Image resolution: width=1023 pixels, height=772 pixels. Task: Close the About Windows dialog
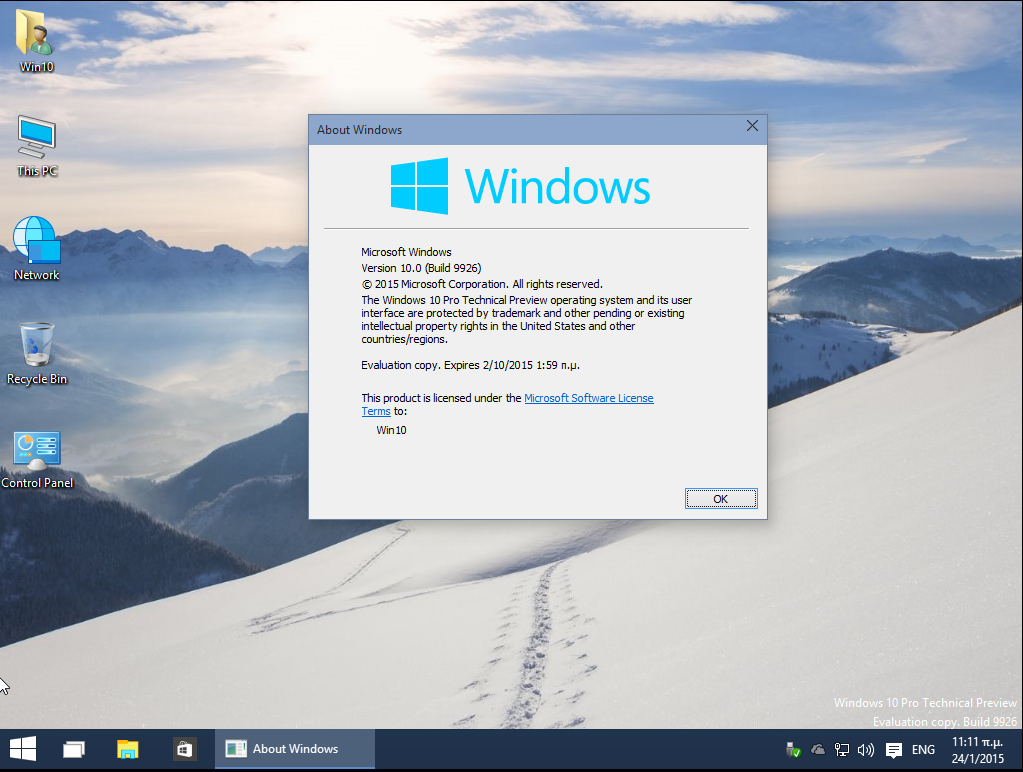pos(752,125)
